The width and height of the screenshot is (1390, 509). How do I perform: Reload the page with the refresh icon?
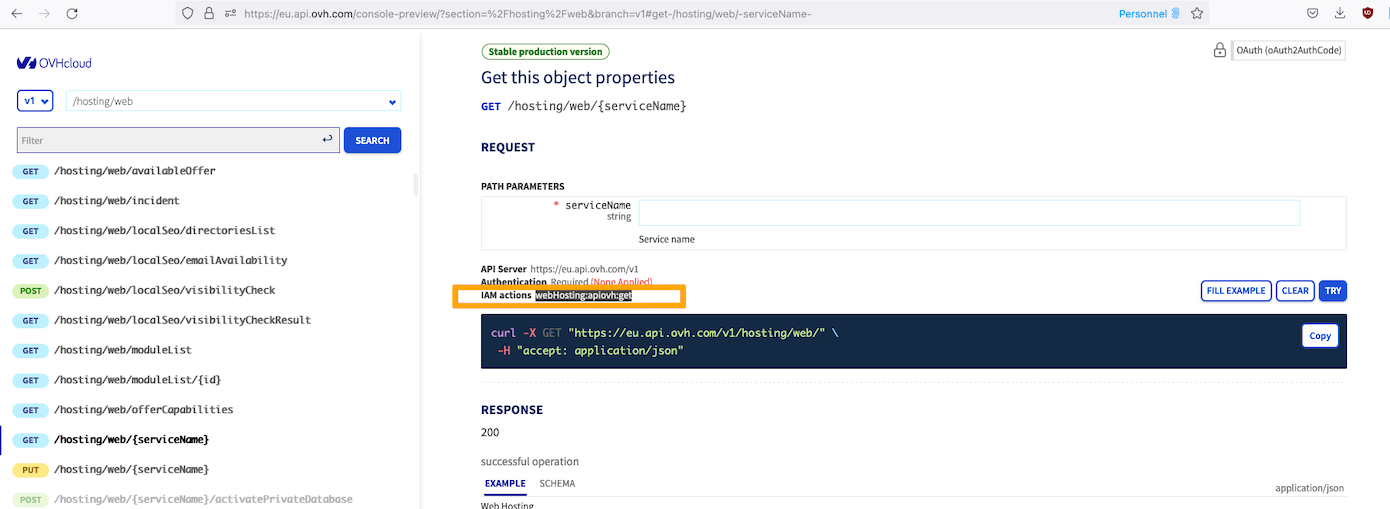[72, 14]
